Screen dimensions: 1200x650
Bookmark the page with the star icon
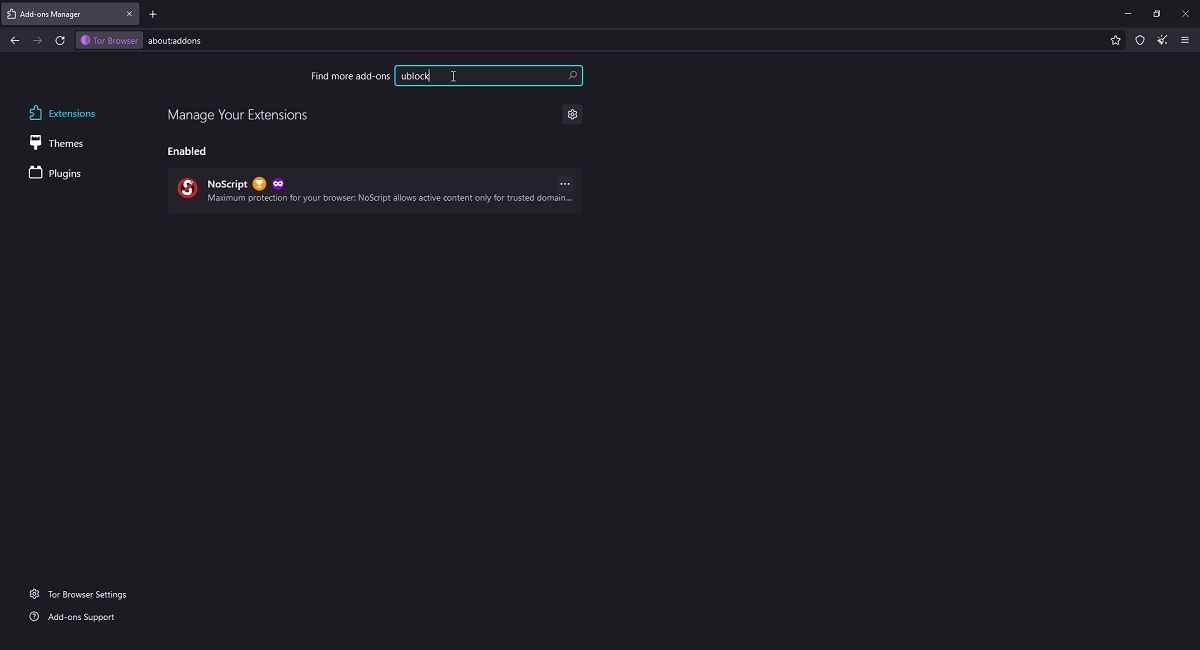(x=1115, y=40)
